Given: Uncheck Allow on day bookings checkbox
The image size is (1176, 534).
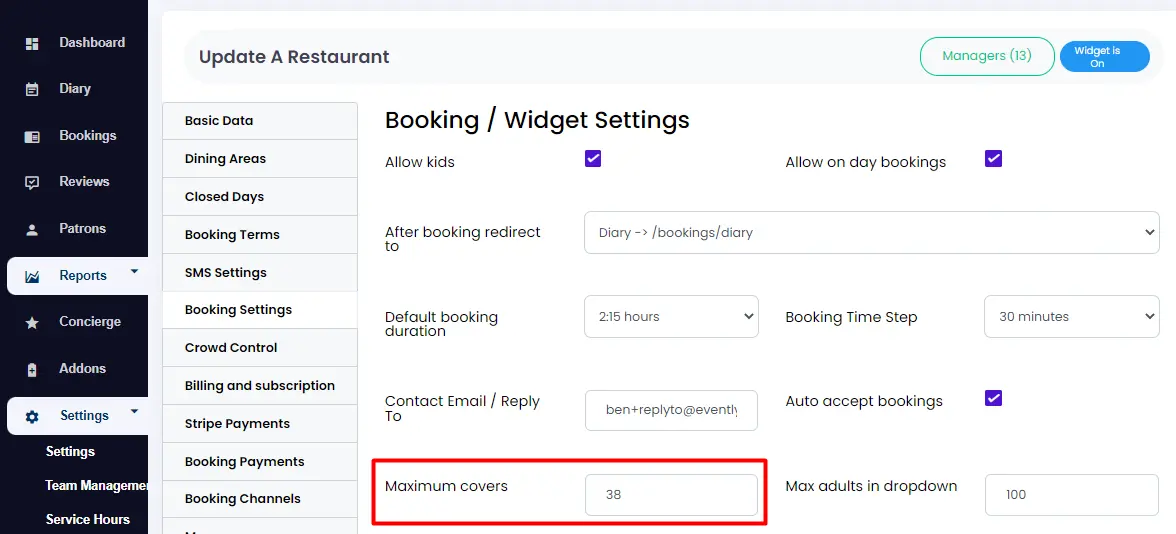Looking at the screenshot, I should (x=993, y=158).
